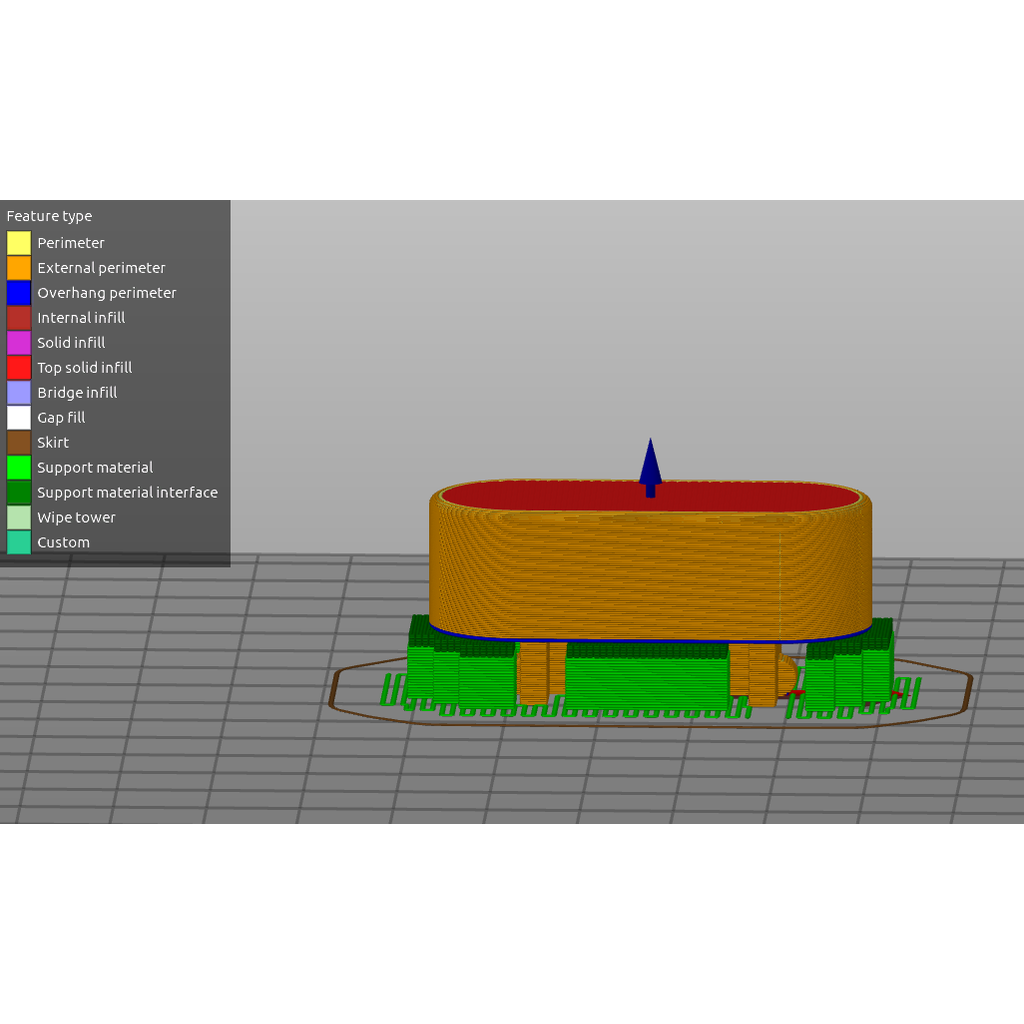The height and width of the screenshot is (1024, 1024).
Task: Select the Bridge infill legend swatch
Action: coord(19,393)
